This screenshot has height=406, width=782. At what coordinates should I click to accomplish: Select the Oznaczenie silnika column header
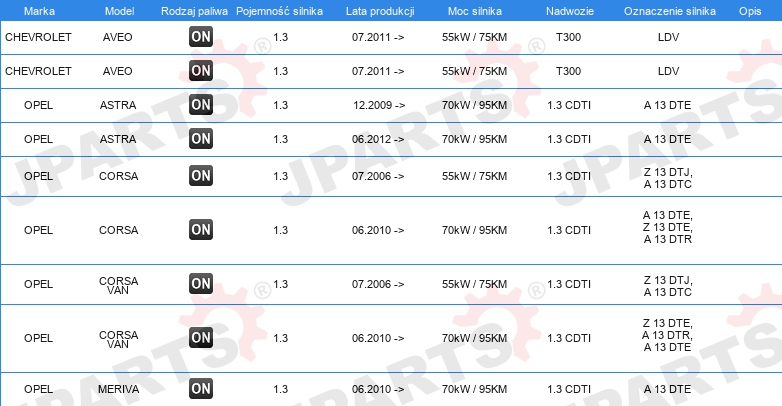(670, 11)
